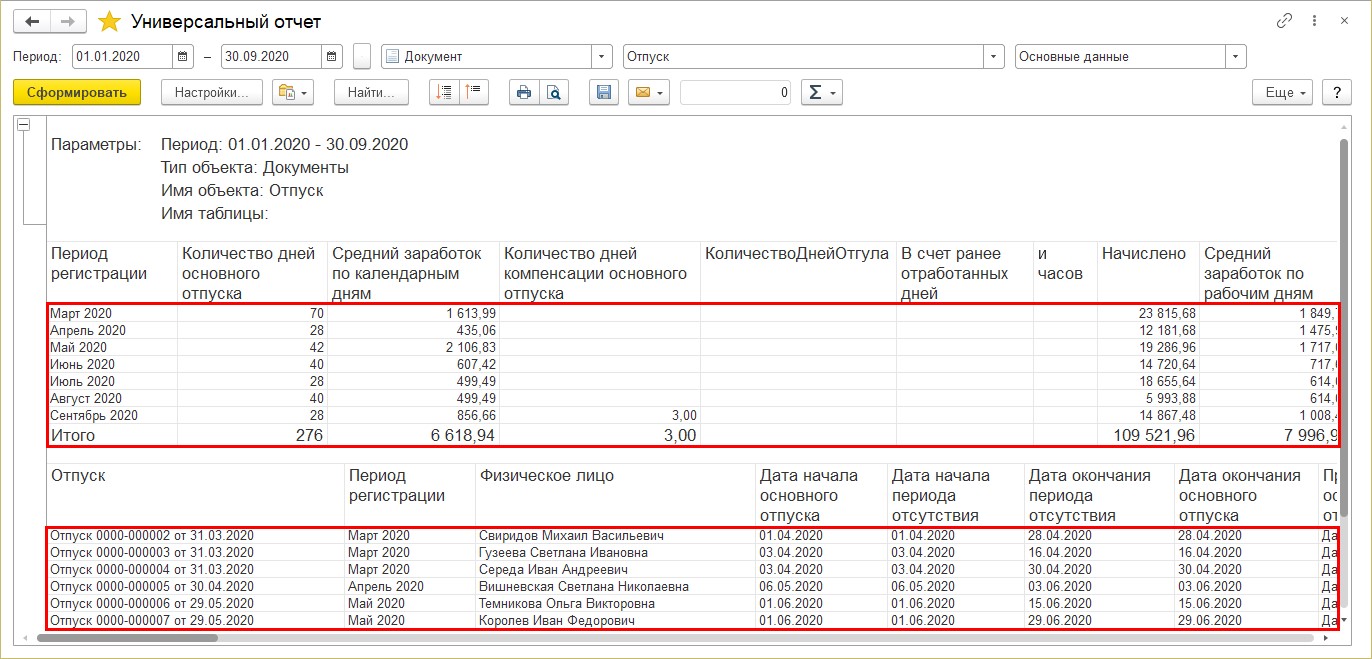
Task: Open calendar for start date 01.01.2020
Action: (x=183, y=57)
